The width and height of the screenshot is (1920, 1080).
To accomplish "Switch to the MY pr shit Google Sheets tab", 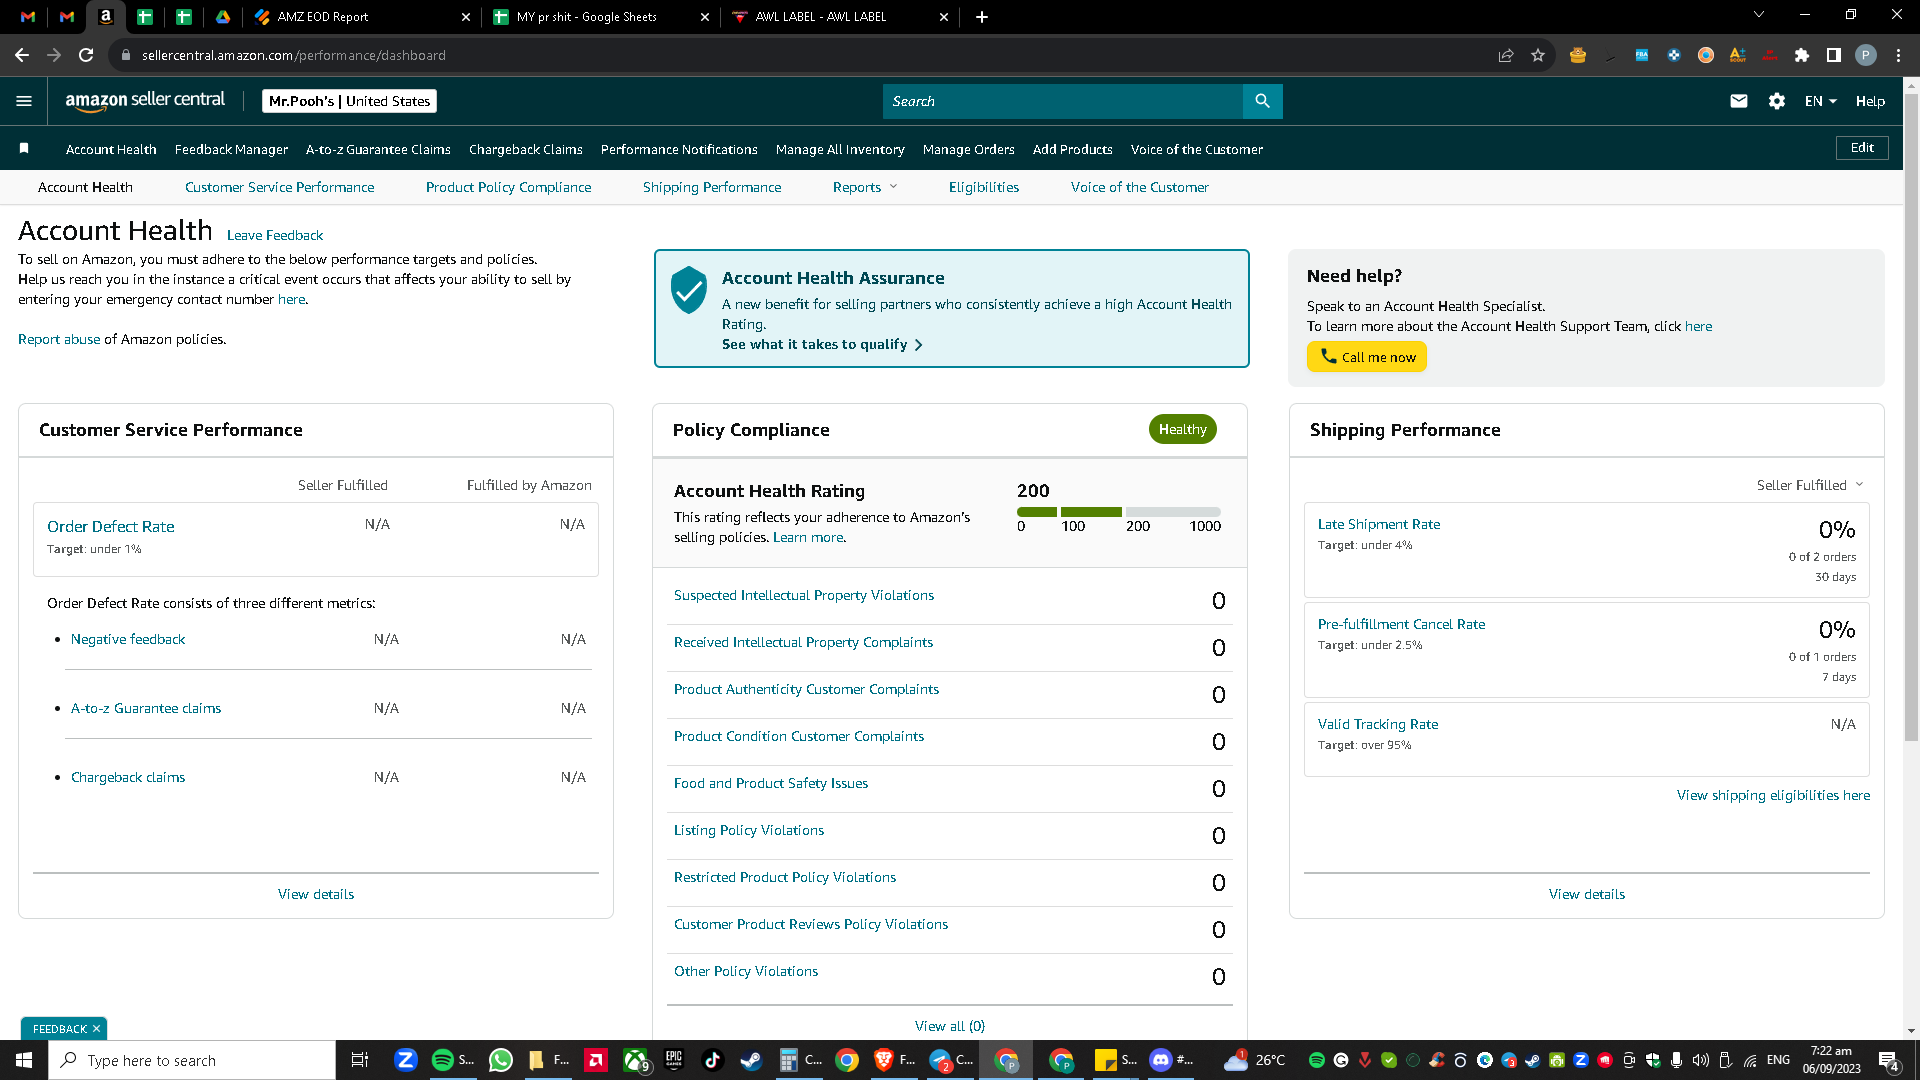I will pyautogui.click(x=601, y=17).
